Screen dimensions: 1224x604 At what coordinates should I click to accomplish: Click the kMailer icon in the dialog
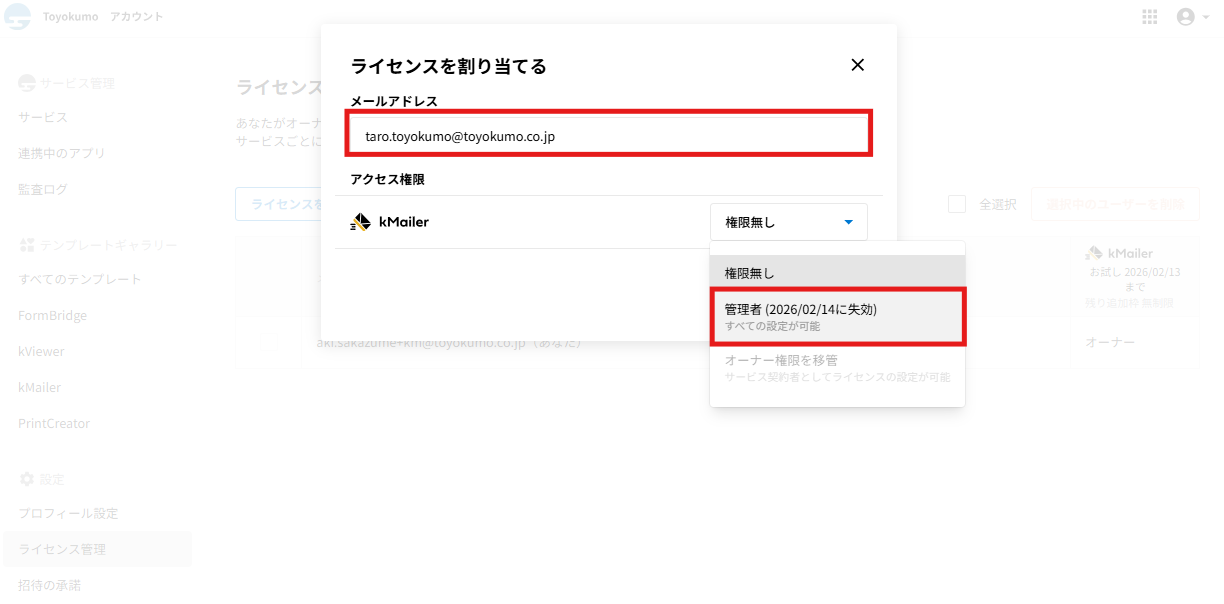361,222
